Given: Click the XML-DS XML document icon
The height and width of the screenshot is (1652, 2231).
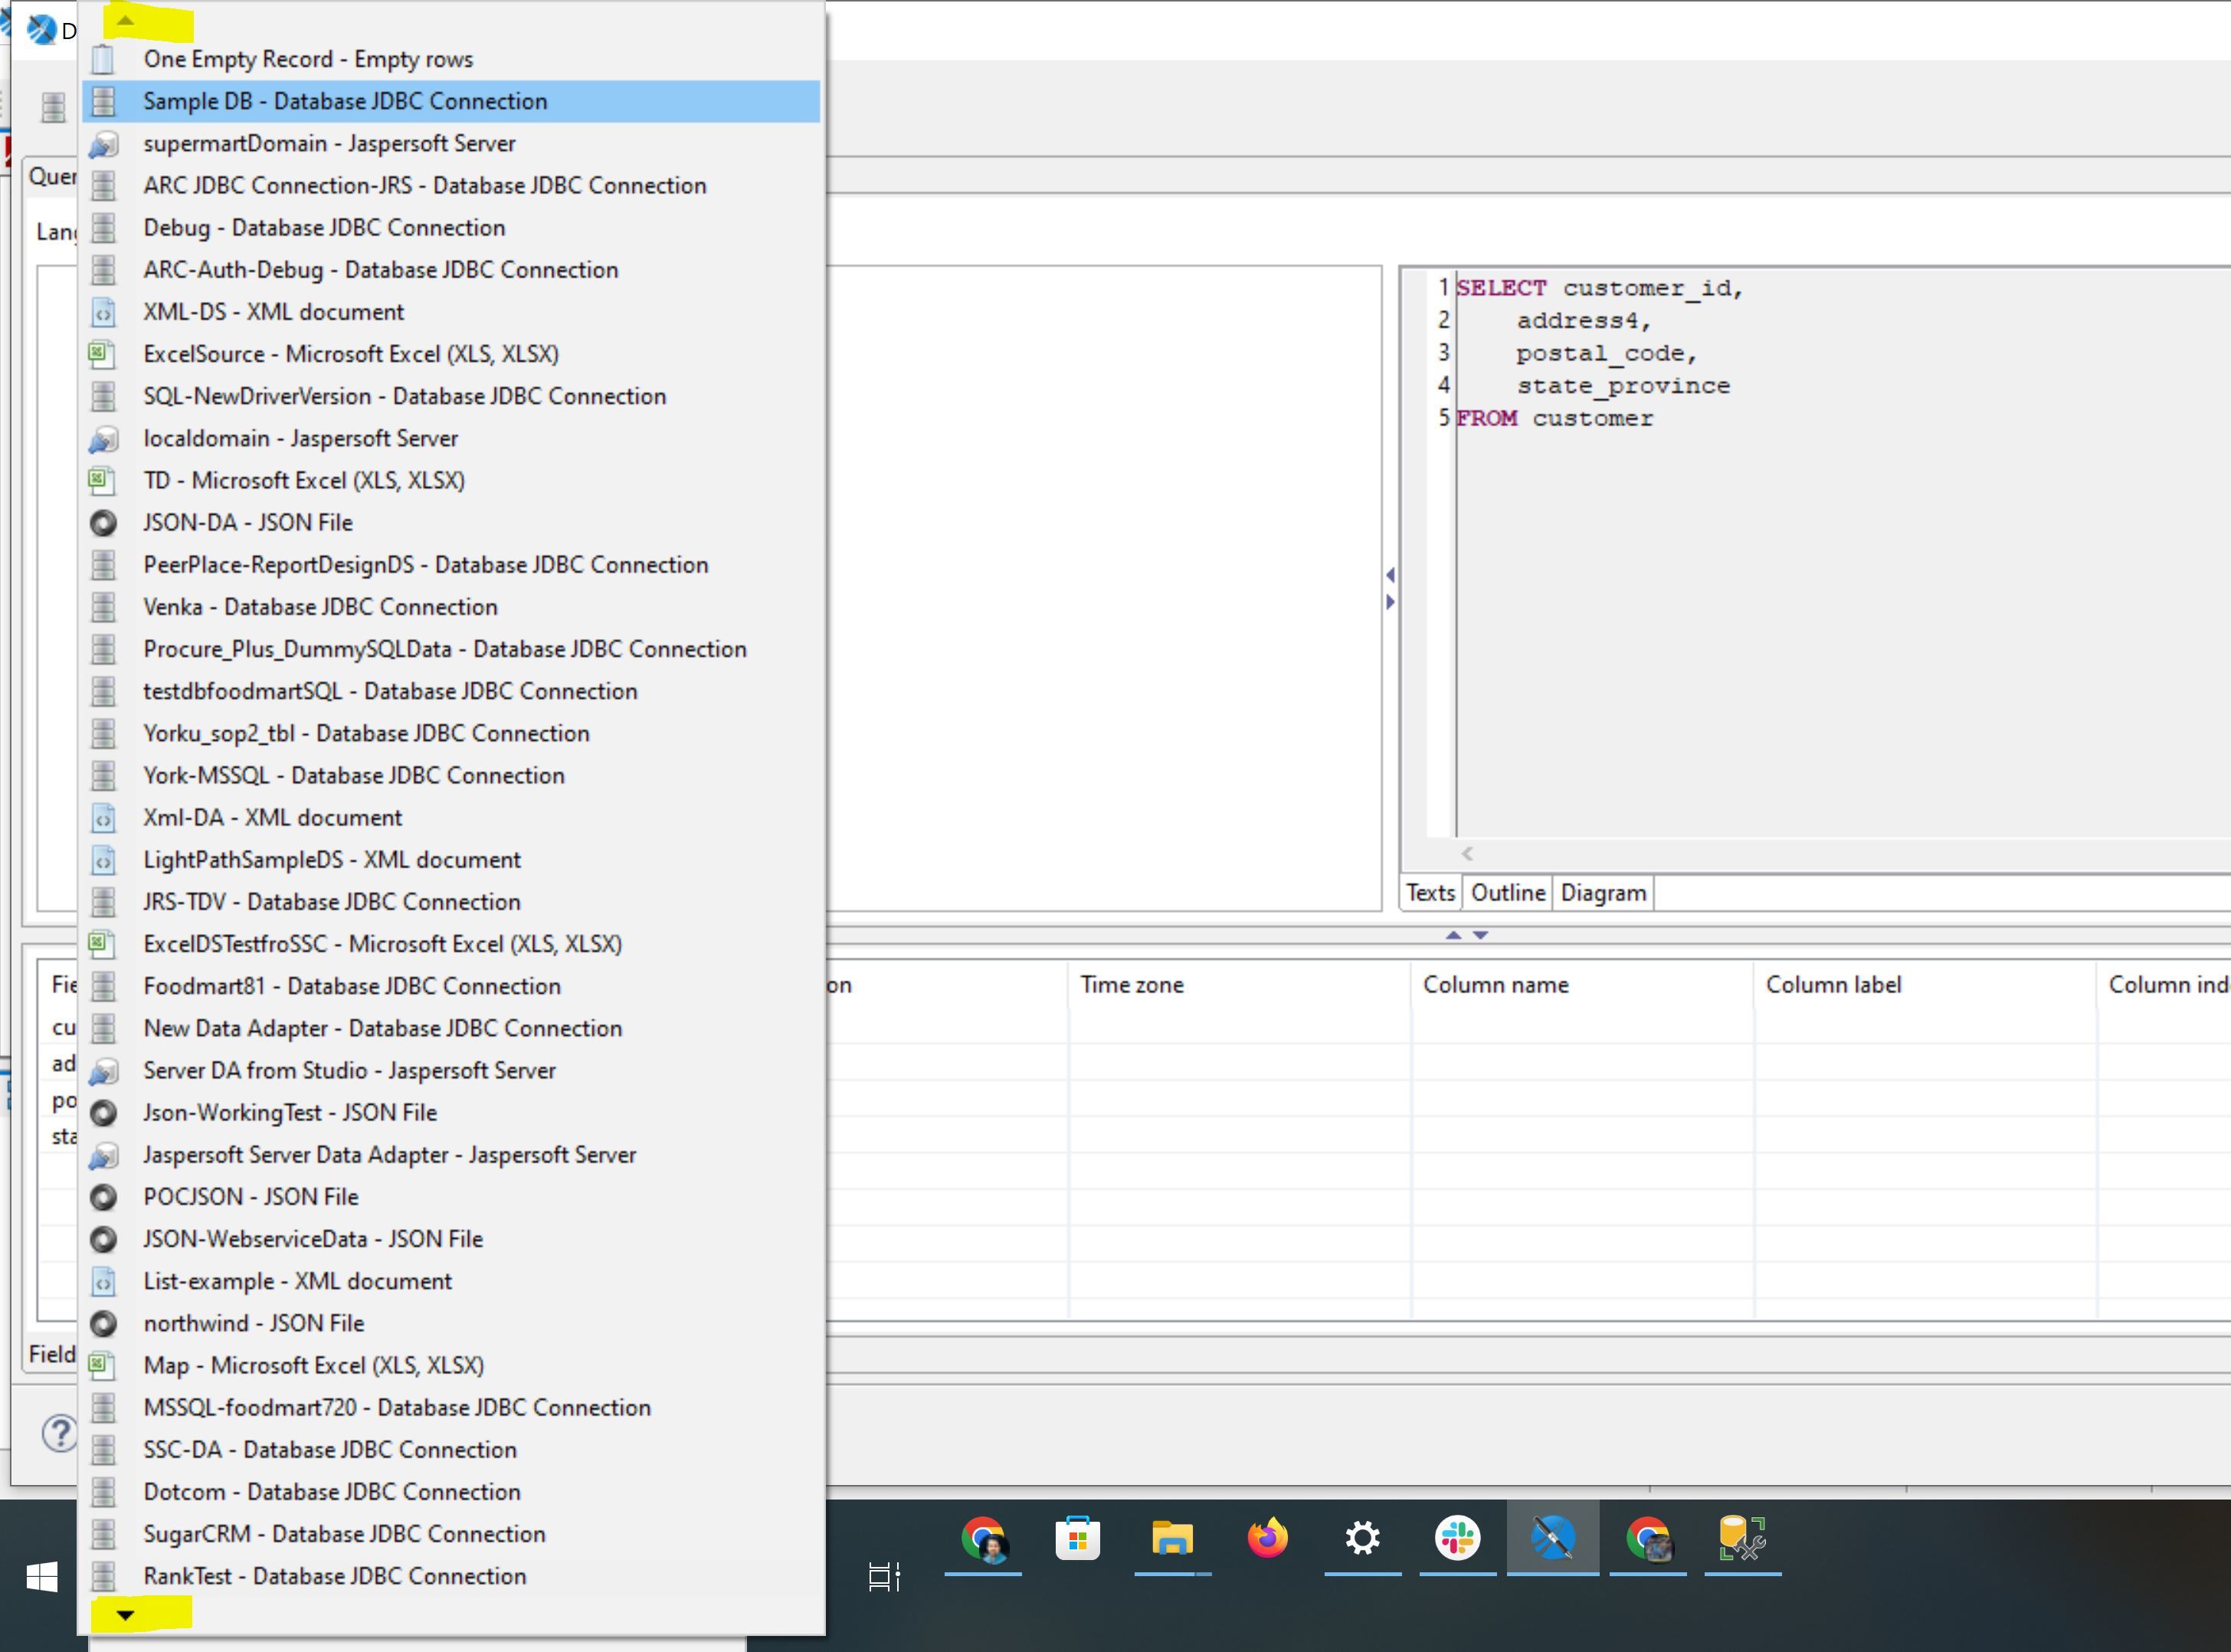Looking at the screenshot, I should tap(103, 312).
